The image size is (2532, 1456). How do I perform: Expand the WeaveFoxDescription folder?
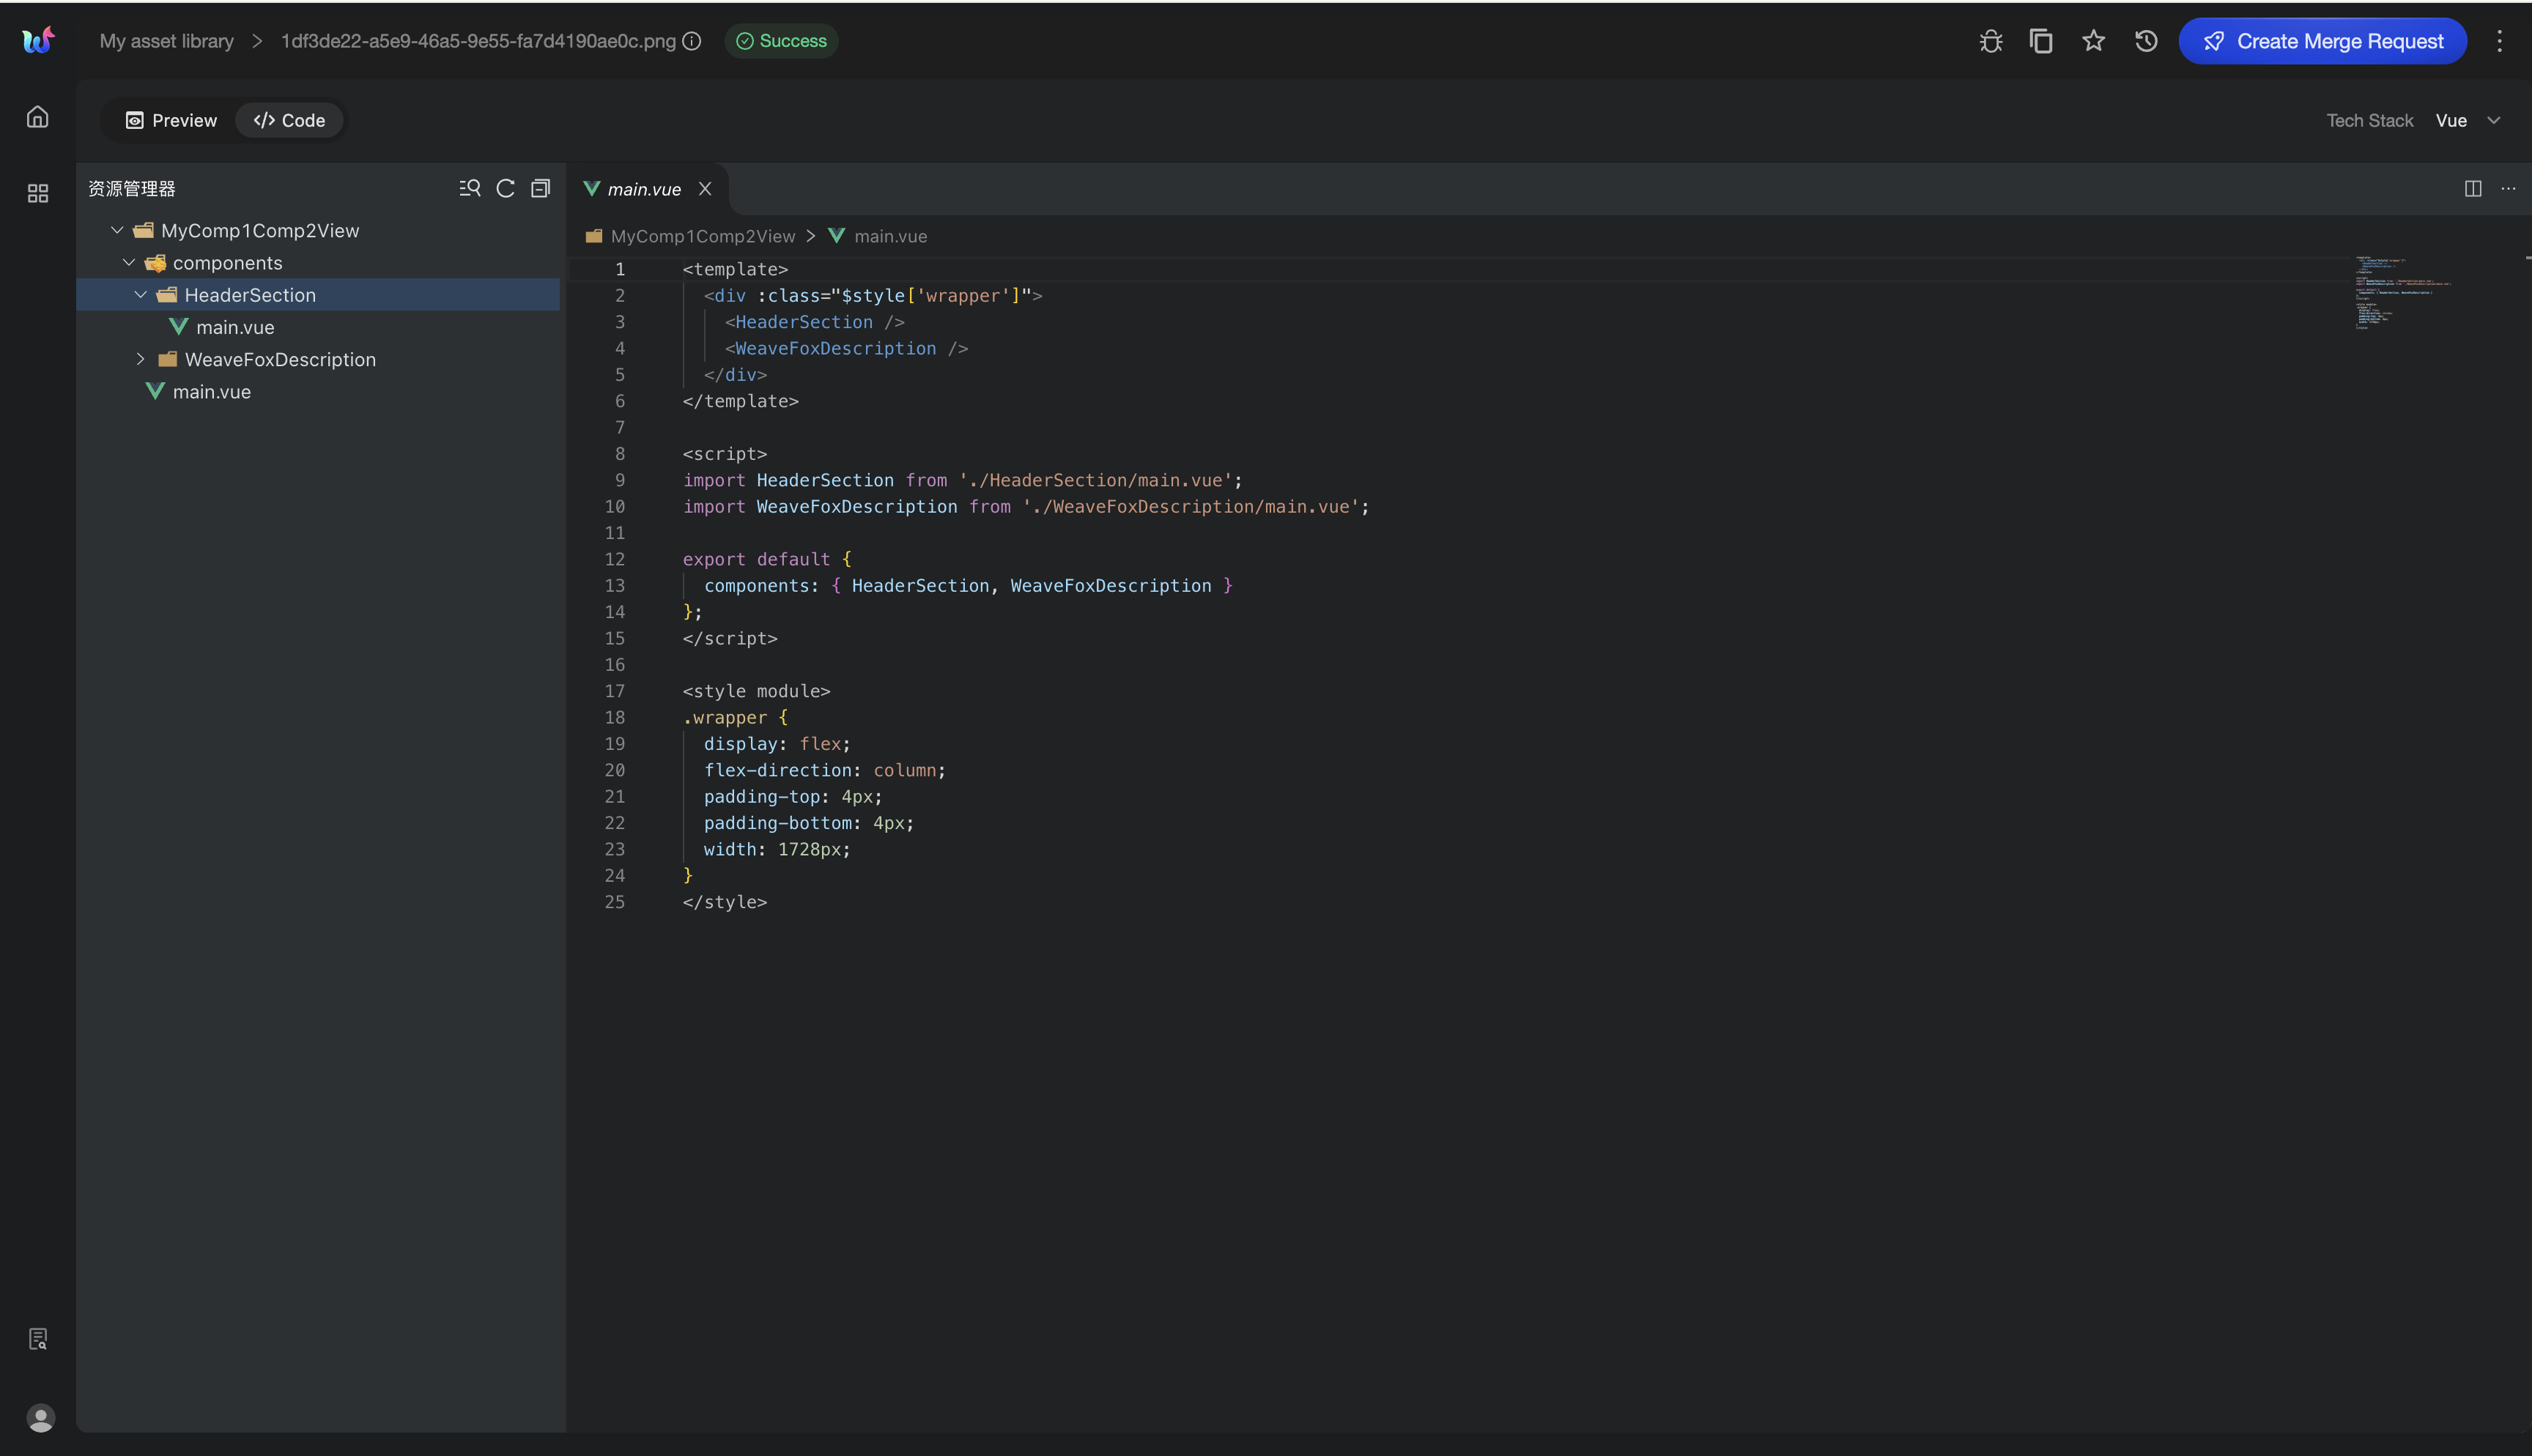[x=141, y=359]
